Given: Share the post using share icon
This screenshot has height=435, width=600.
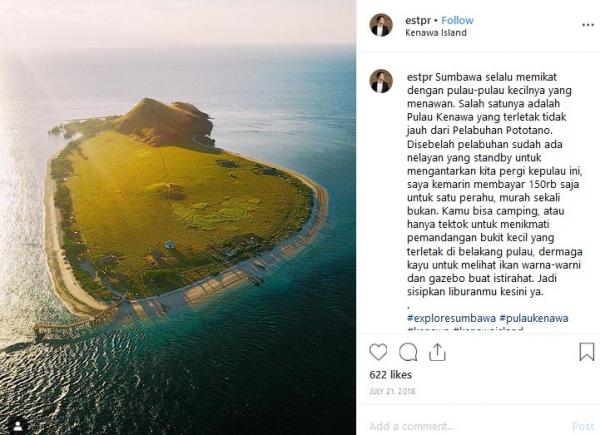Looking at the screenshot, I should (437, 352).
